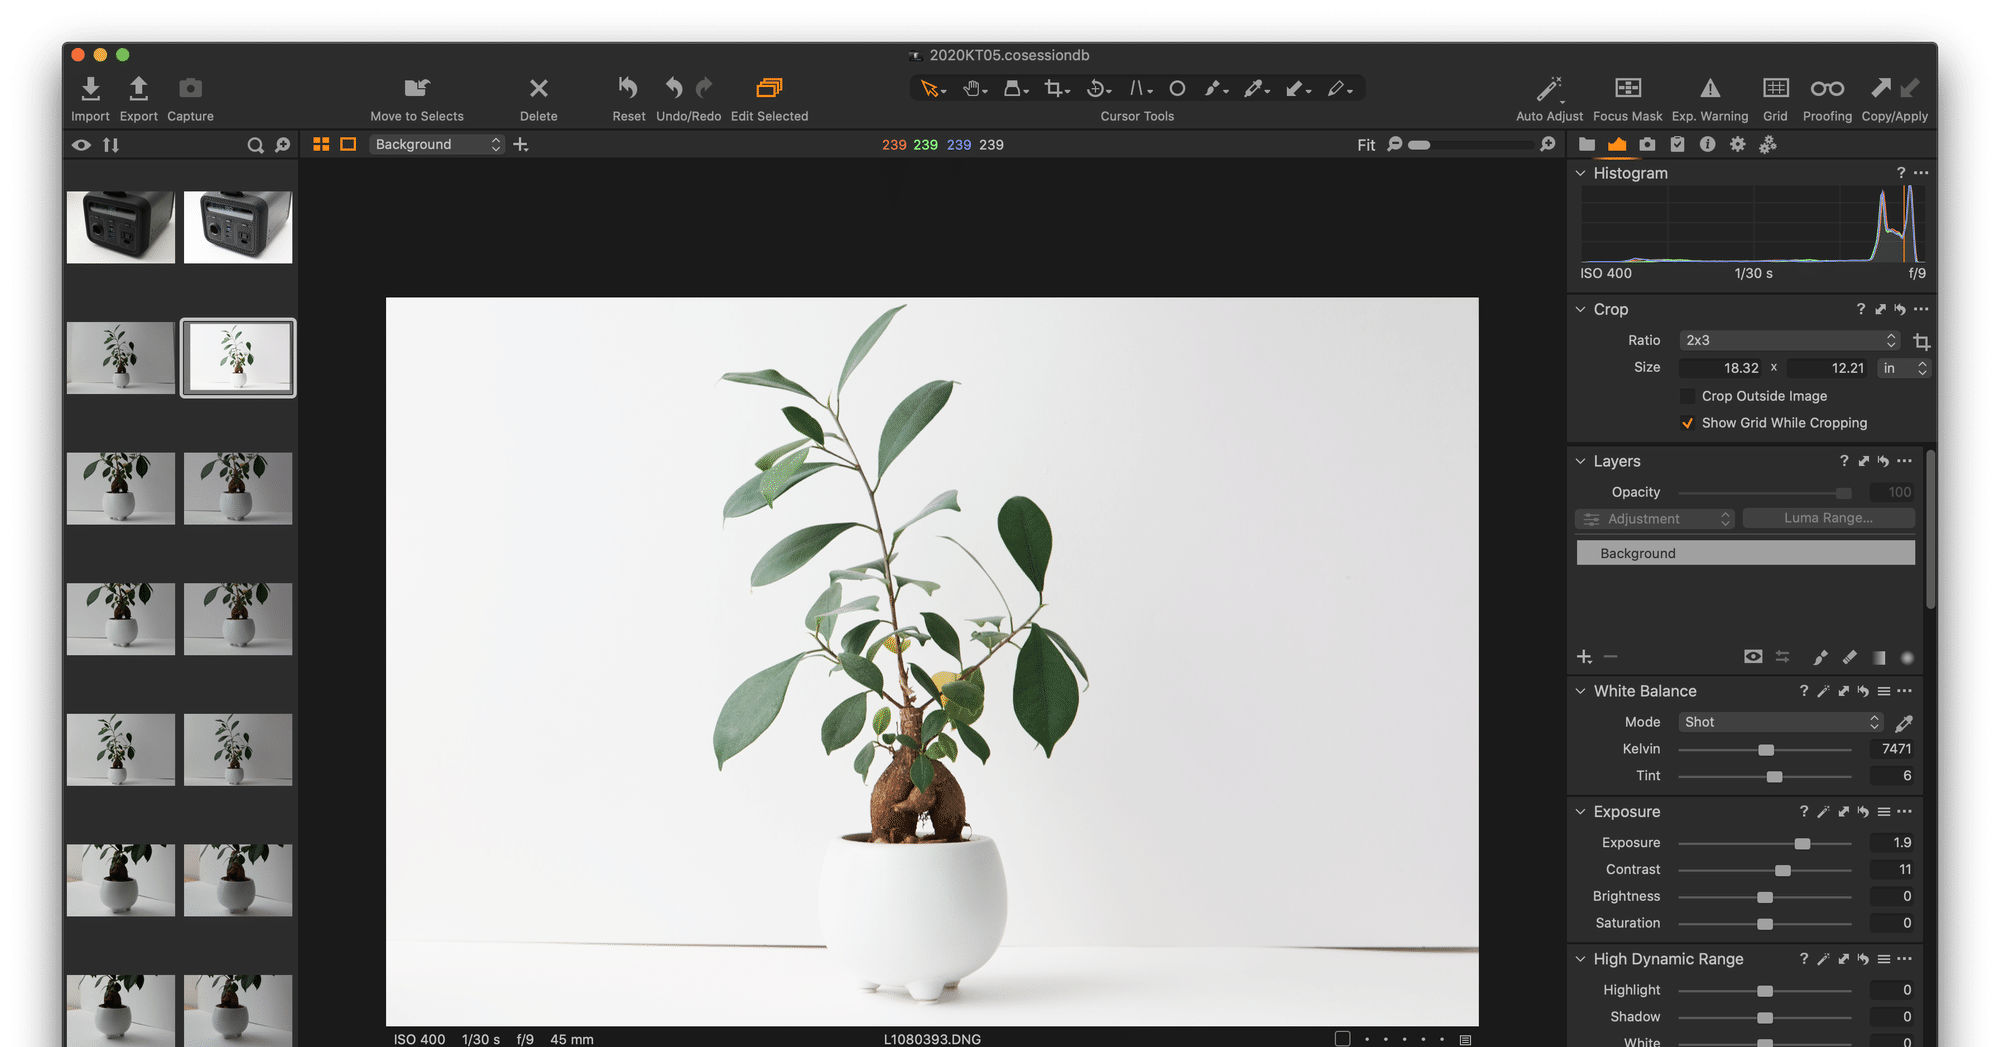Open the layer Adjustment type dropdown
This screenshot has width=2000, height=1047.
pyautogui.click(x=1653, y=519)
